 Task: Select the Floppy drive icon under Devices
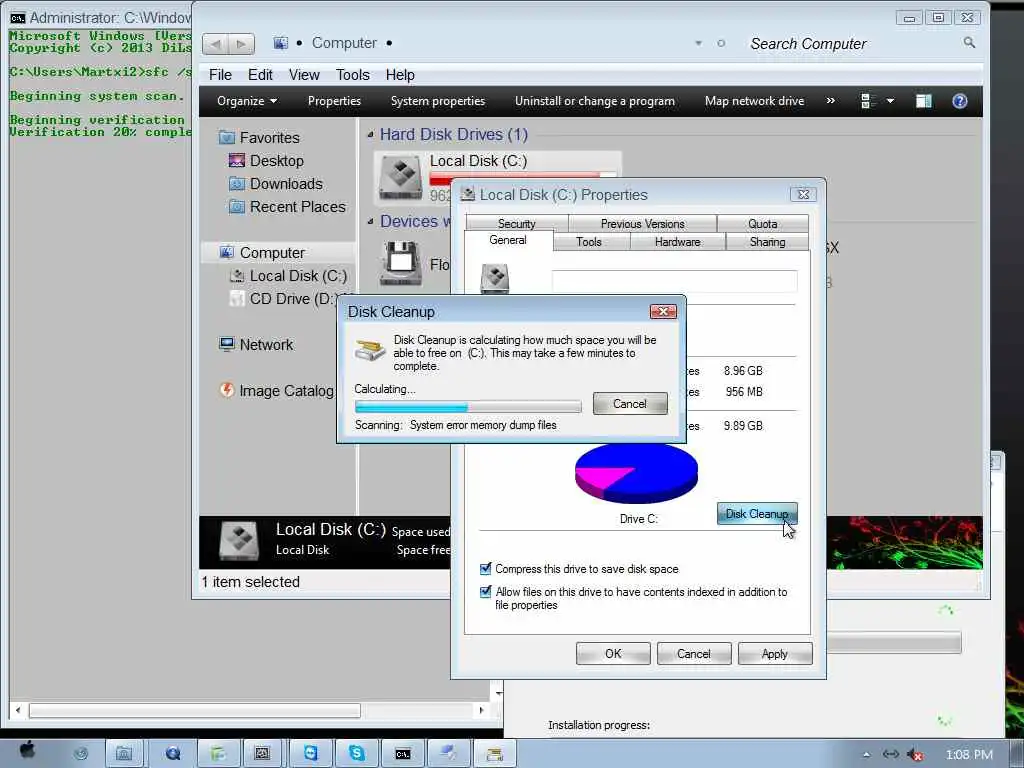click(x=401, y=263)
